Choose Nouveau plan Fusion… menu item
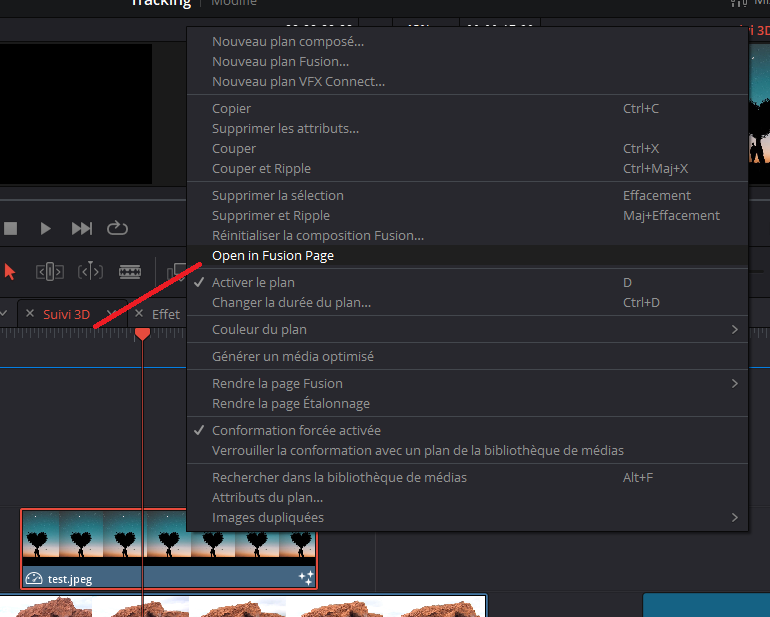 tap(467, 62)
